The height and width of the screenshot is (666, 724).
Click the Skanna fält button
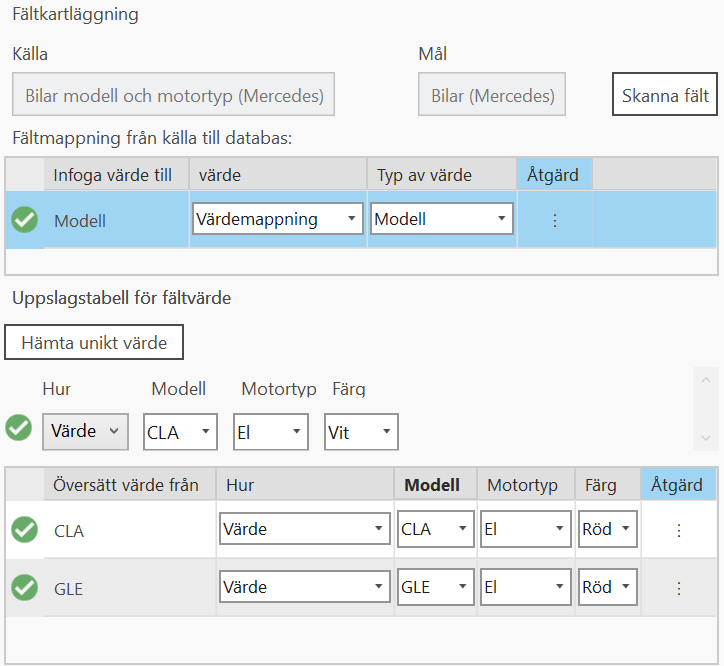pyautogui.click(x=665, y=96)
